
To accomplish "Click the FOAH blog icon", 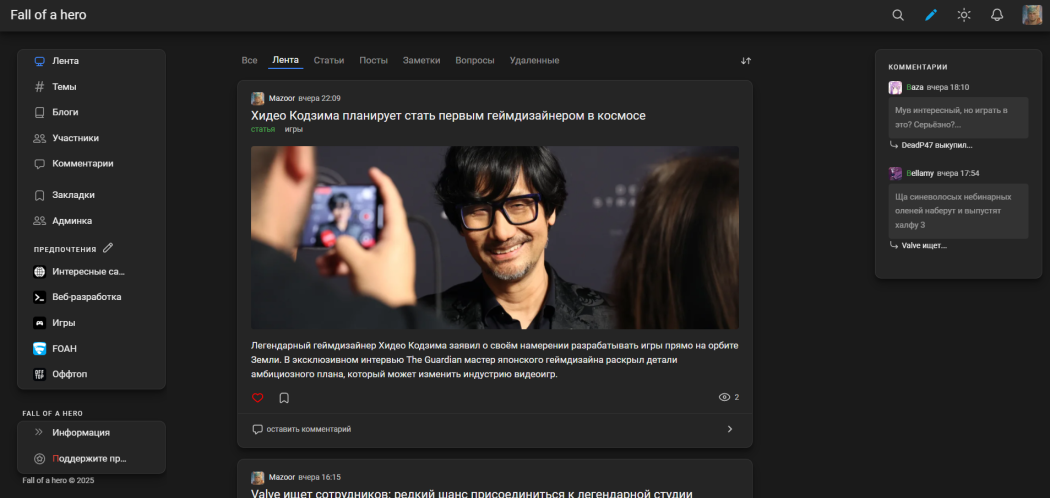I will pos(40,348).
